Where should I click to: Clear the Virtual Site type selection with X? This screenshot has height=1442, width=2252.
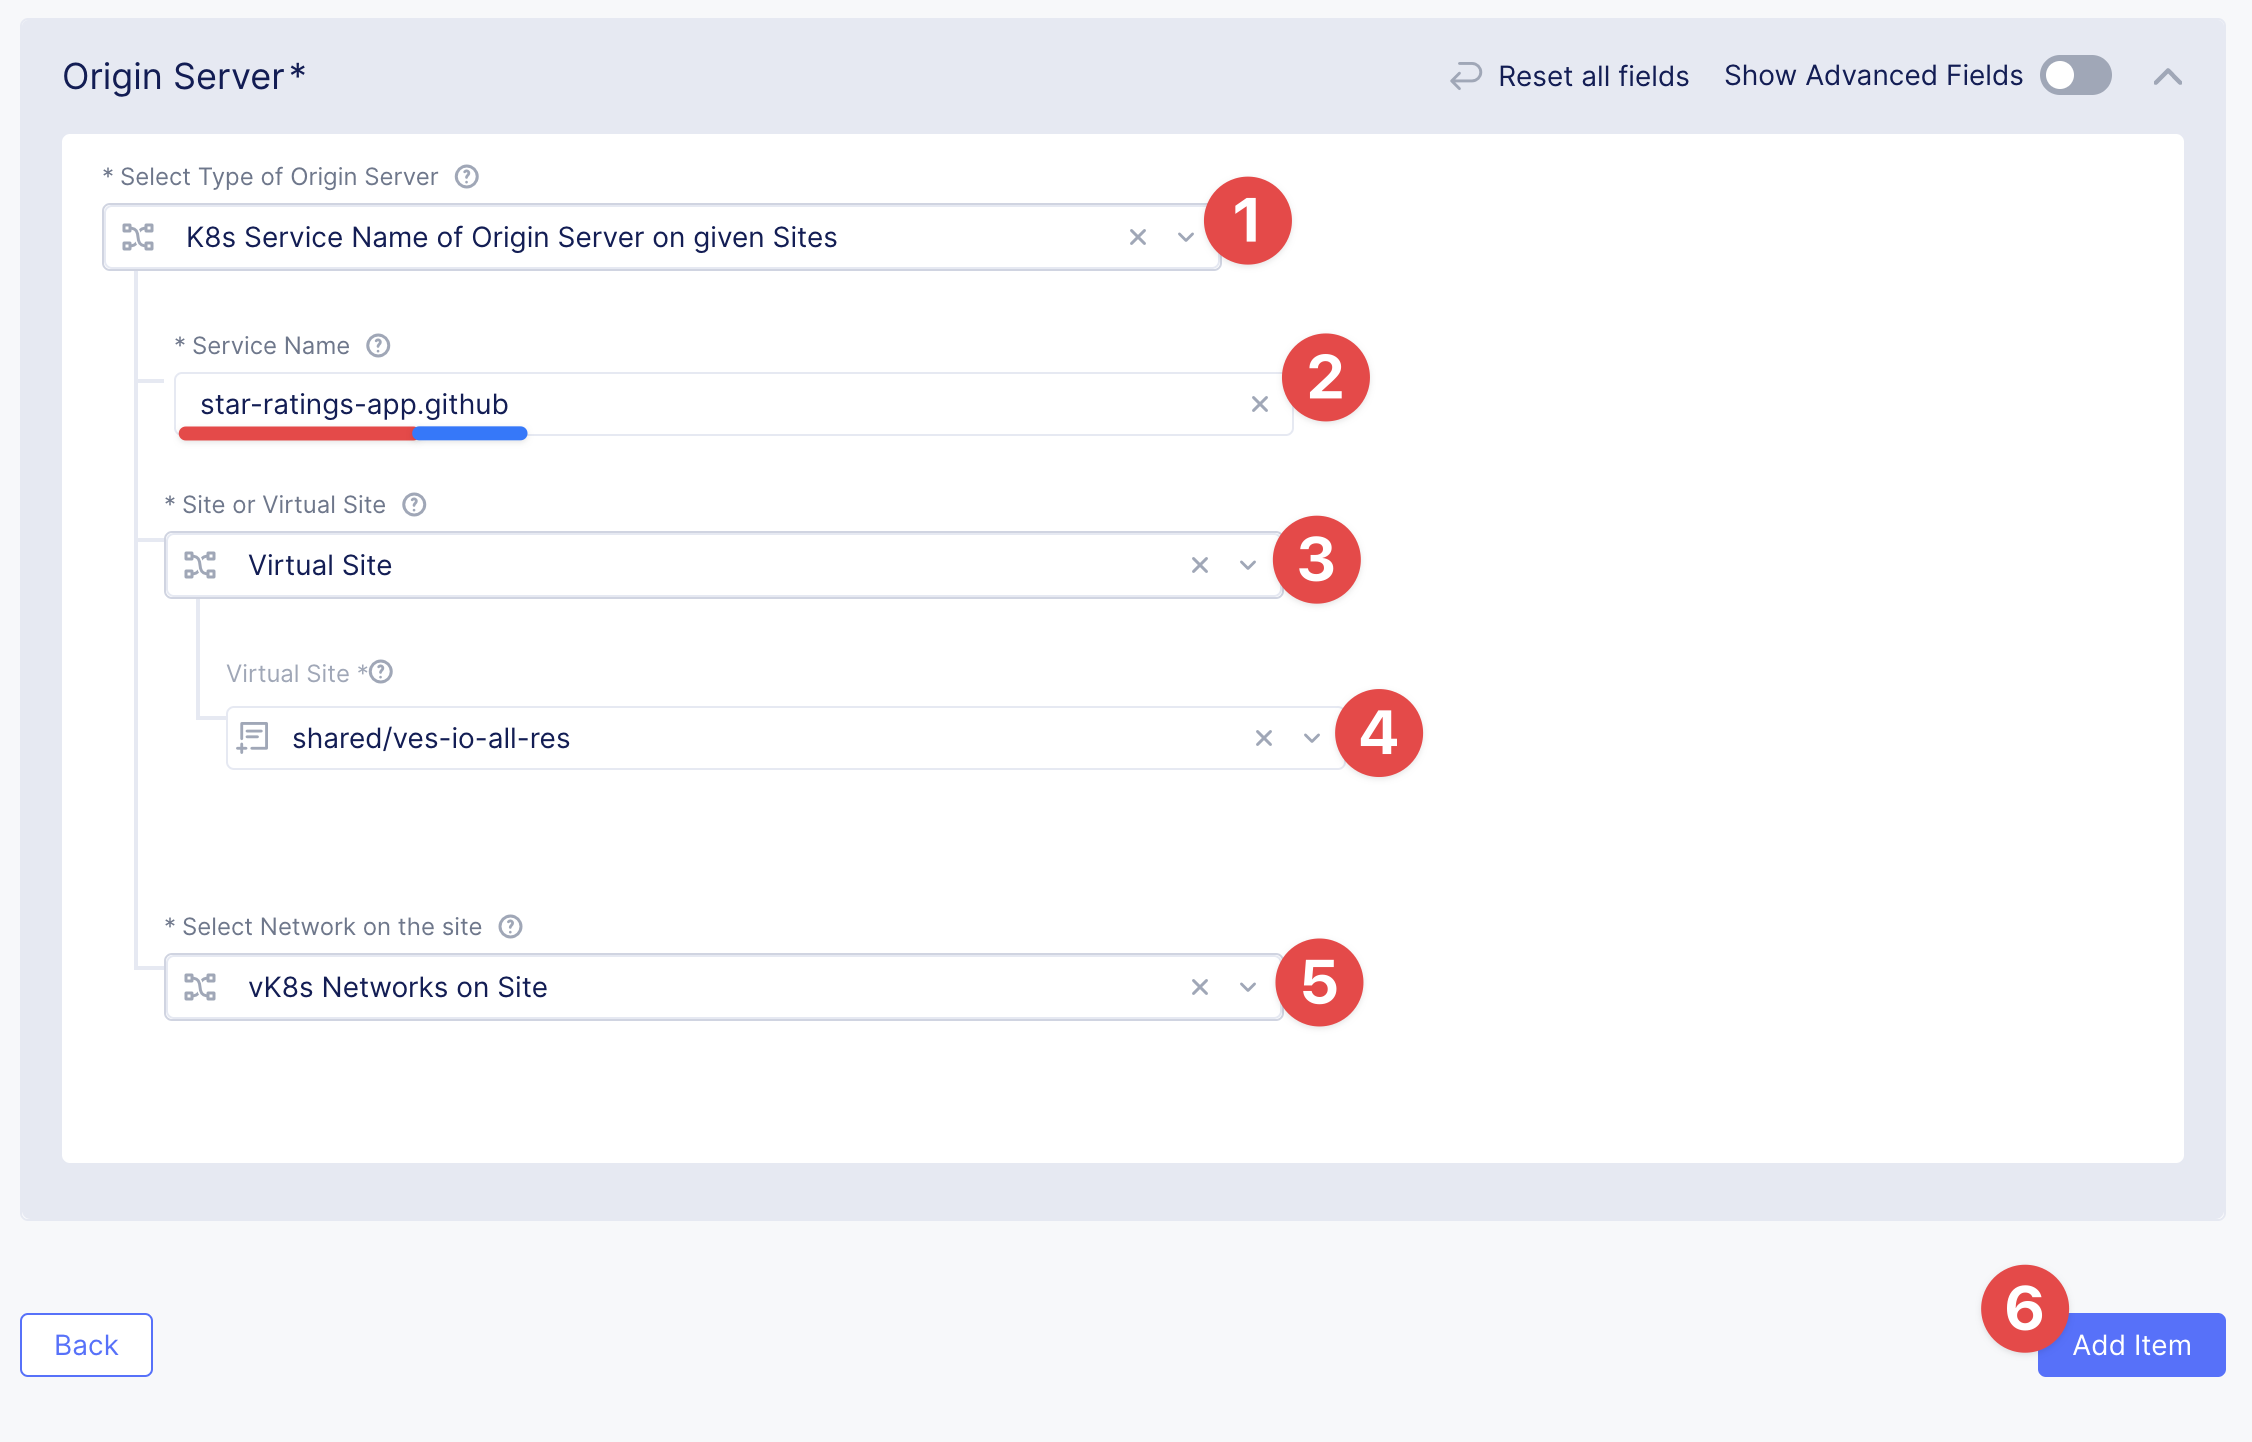pos(1200,565)
